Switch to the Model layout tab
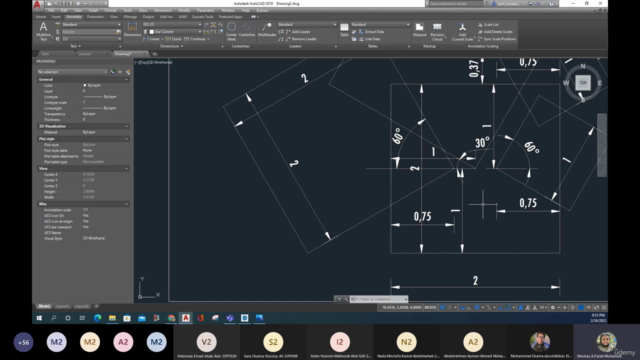The width and height of the screenshot is (640, 360). 44,306
